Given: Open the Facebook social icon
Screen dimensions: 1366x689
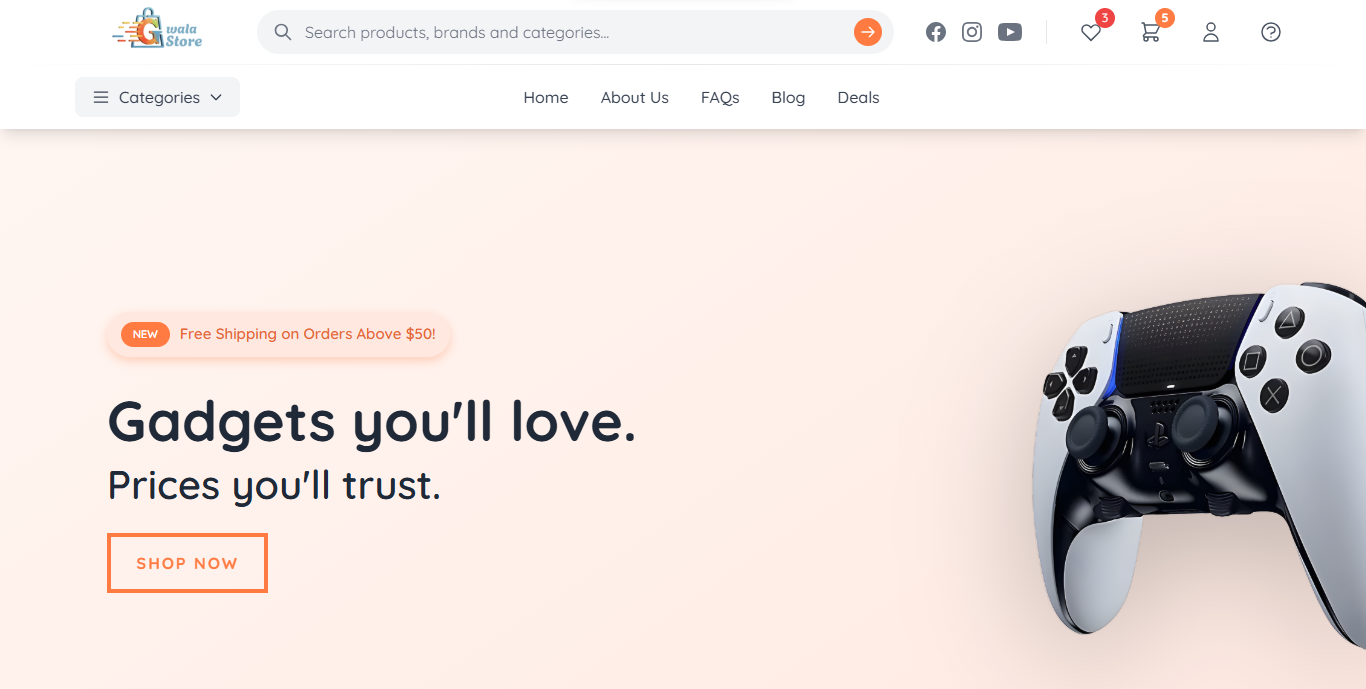Looking at the screenshot, I should 936,32.
